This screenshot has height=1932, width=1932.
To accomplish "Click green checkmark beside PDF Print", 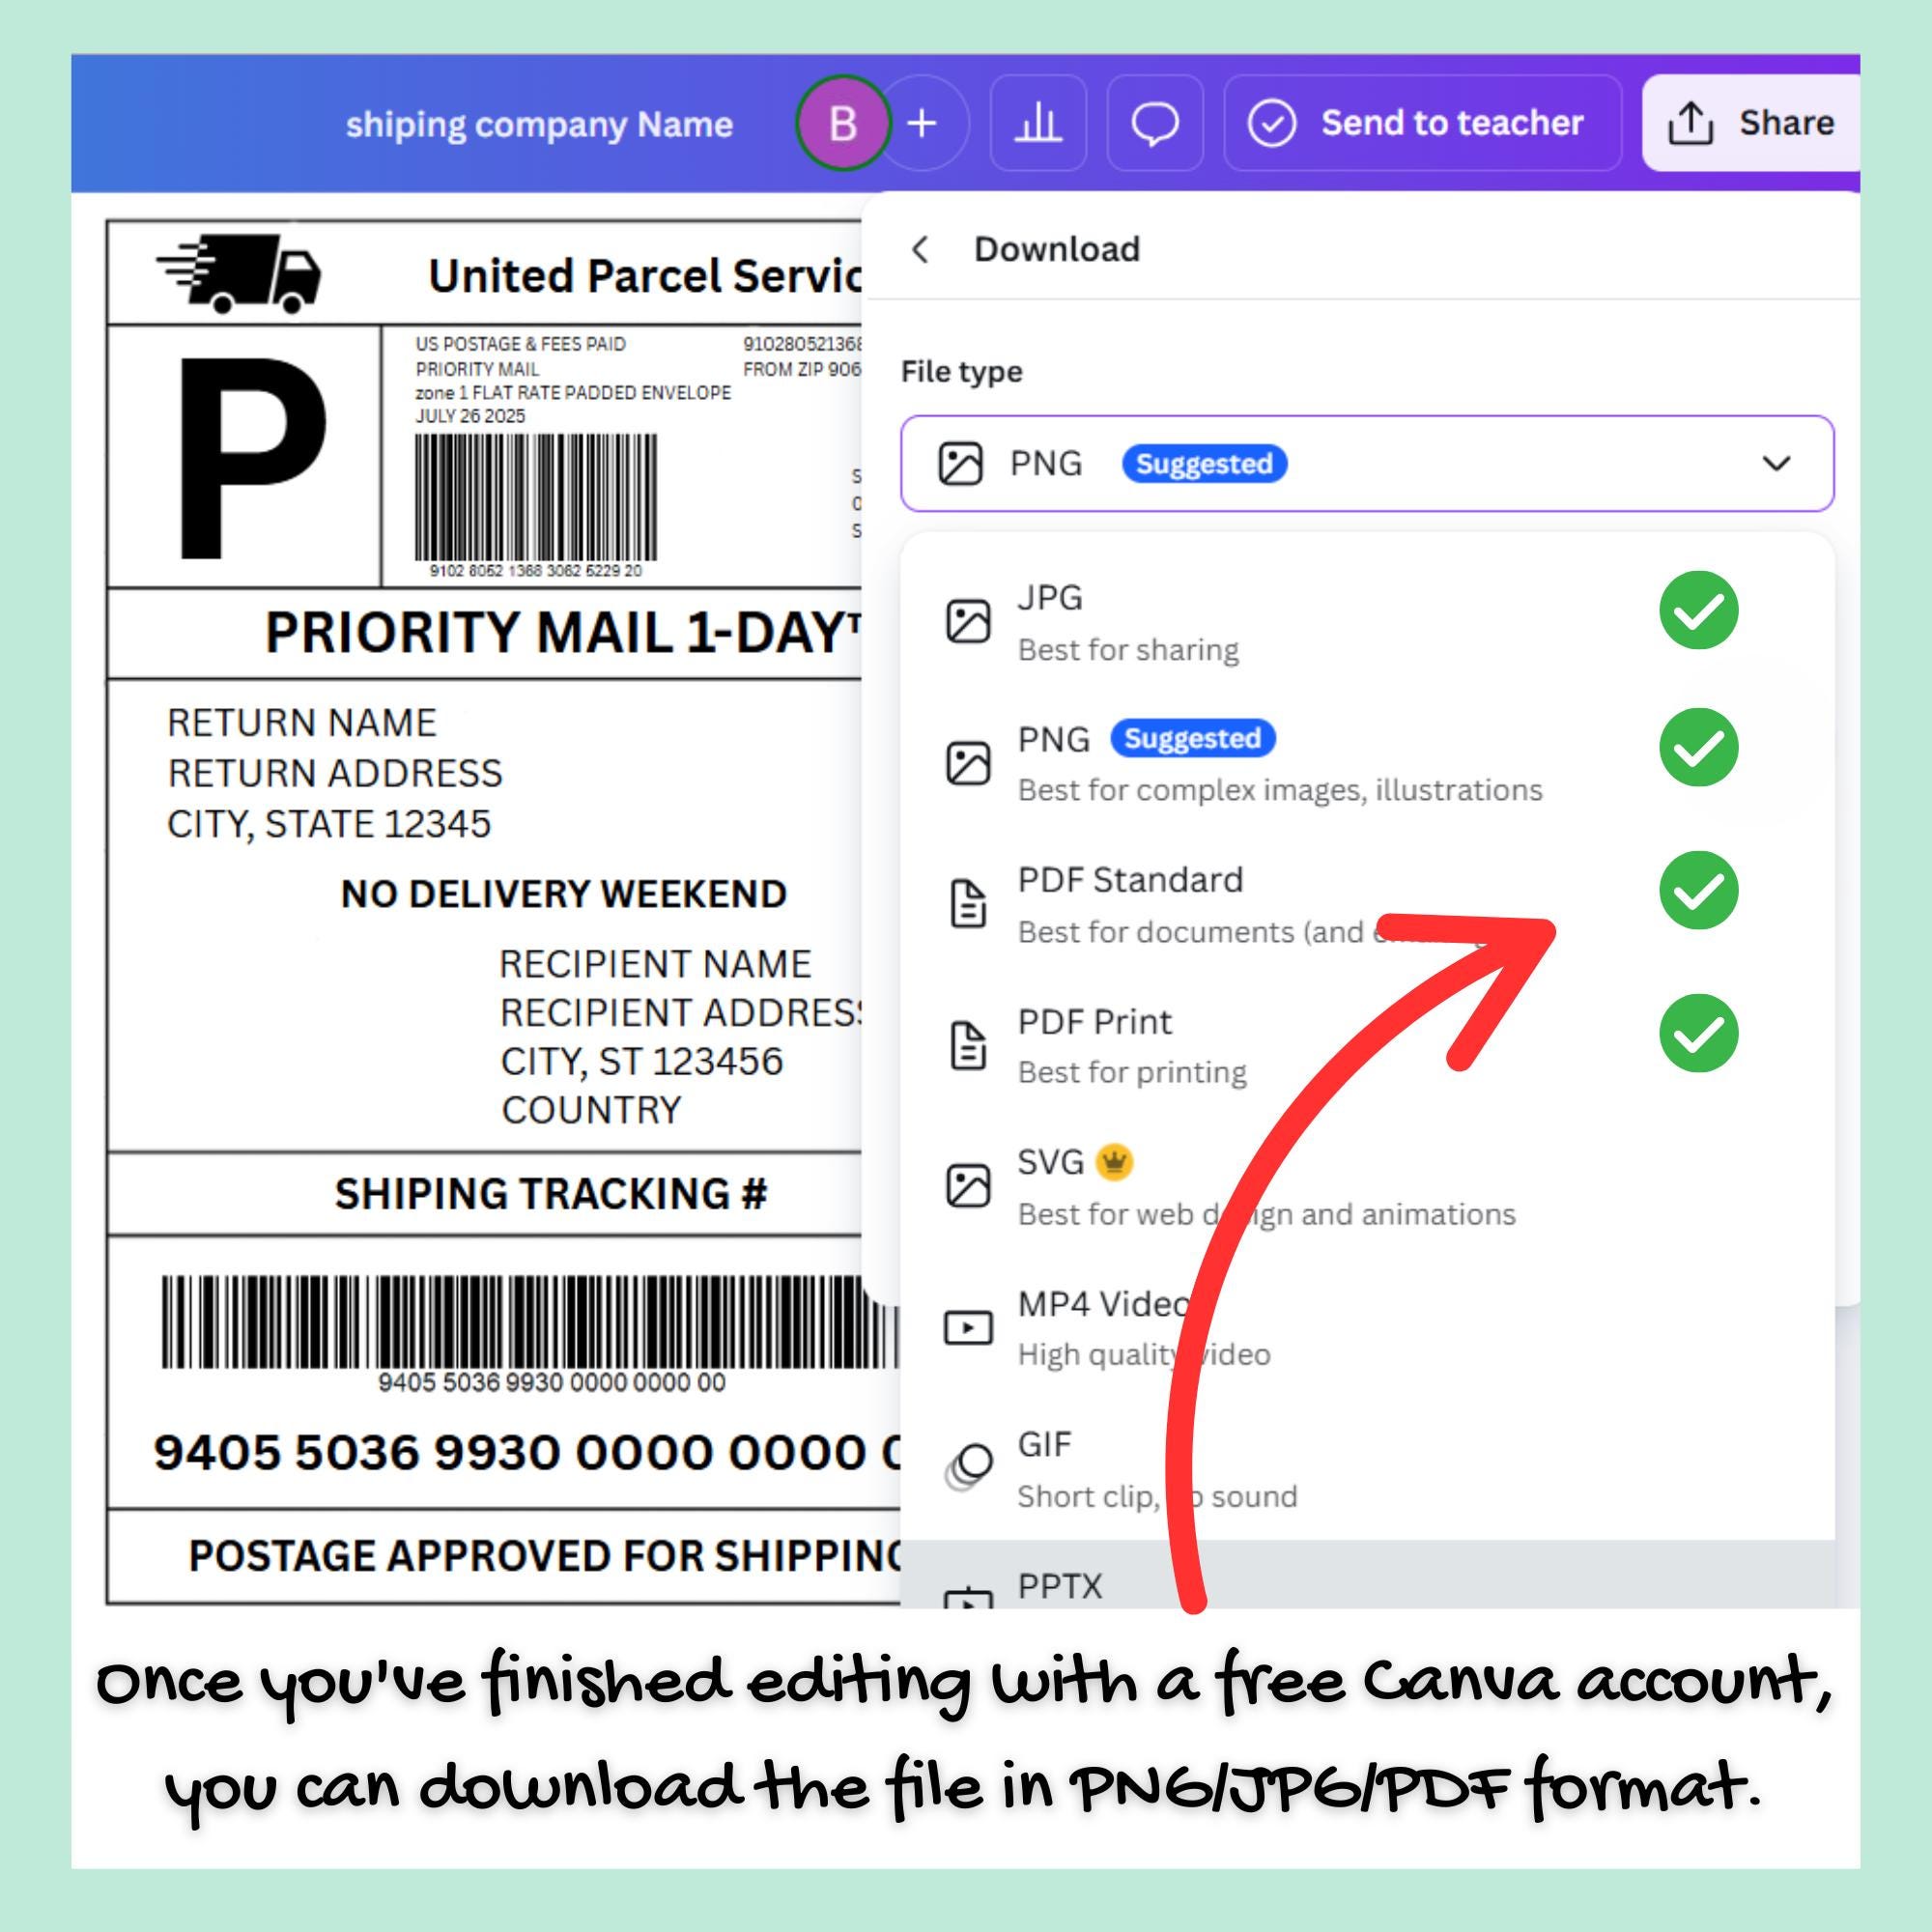I will pos(1698,1033).
